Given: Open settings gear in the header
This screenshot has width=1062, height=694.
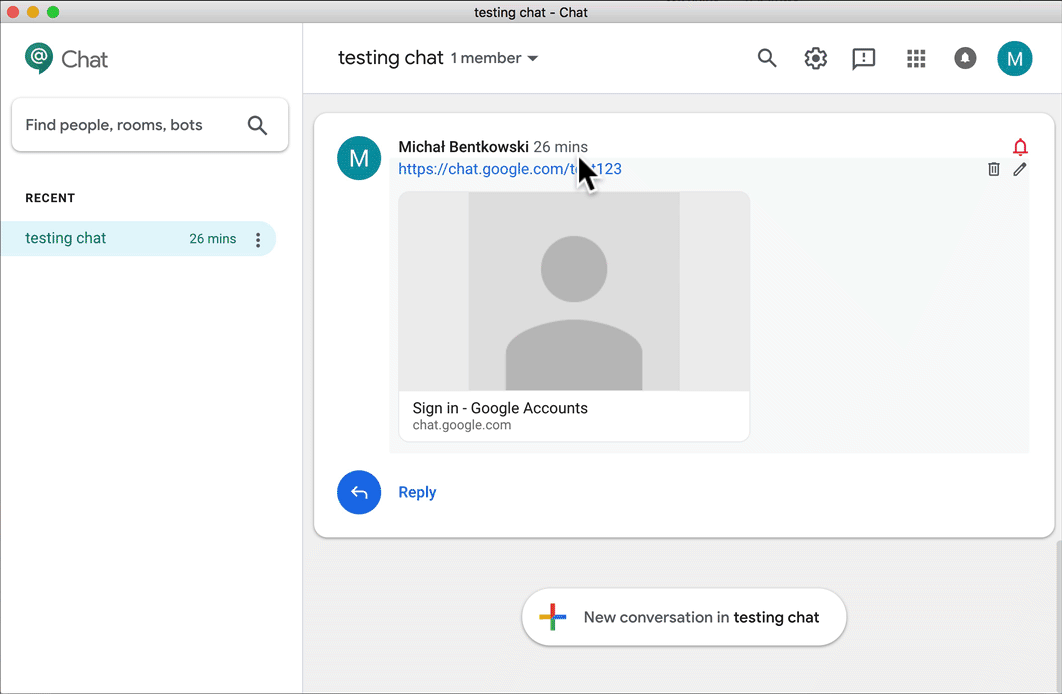Looking at the screenshot, I should tap(815, 58).
